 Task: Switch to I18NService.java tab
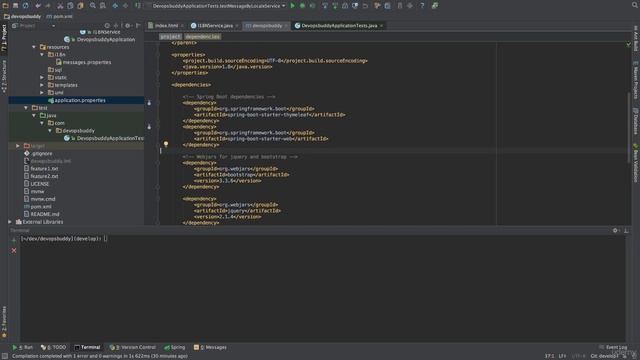click(x=215, y=25)
